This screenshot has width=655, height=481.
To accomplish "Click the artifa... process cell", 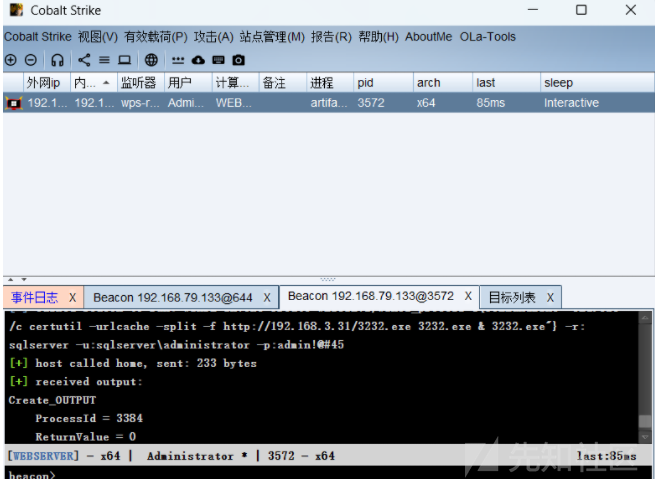I will pyautogui.click(x=329, y=103).
